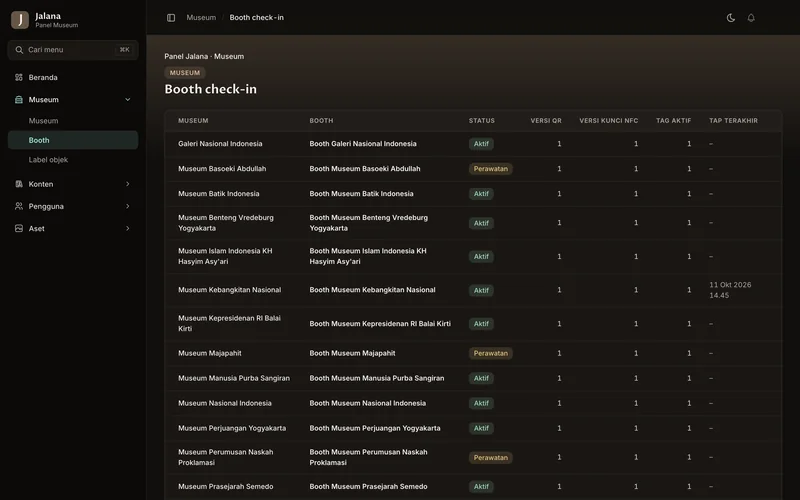Open the Aset menu item
Viewport: 800px width, 500px height.
coord(73,229)
